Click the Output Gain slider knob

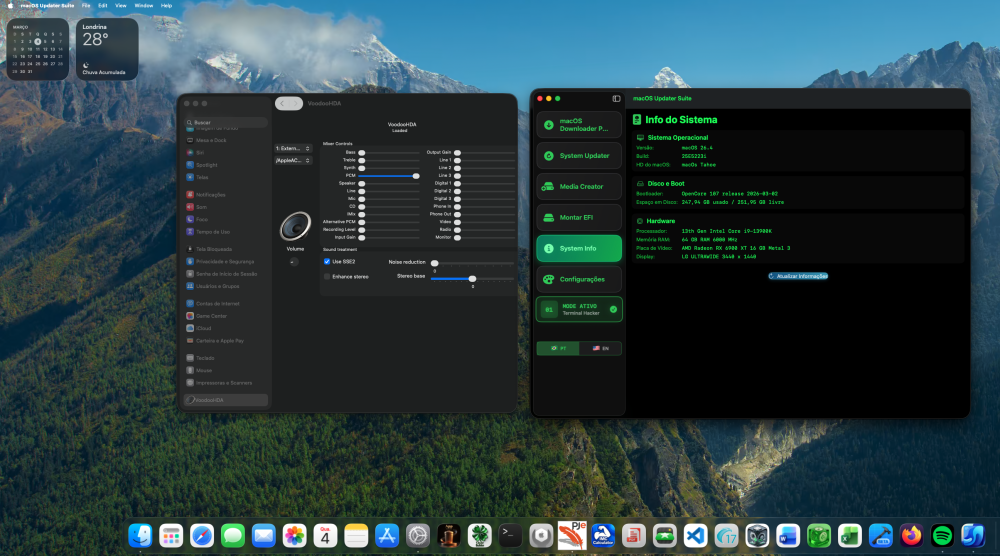click(457, 152)
